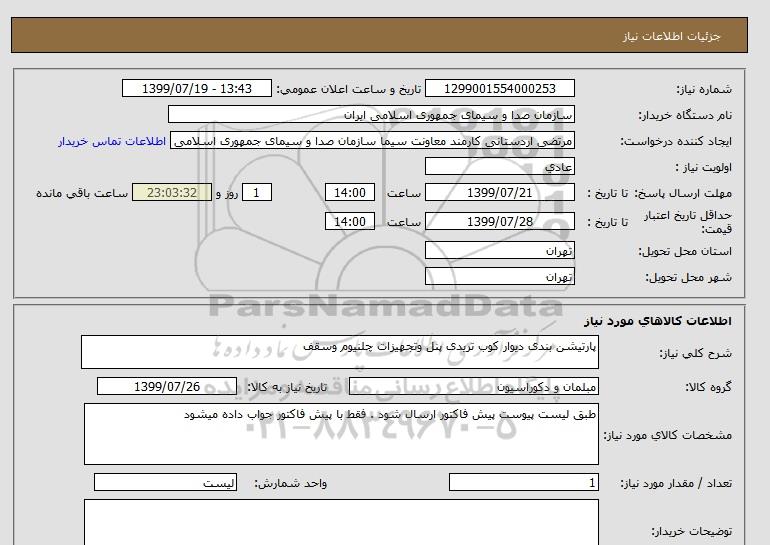
Task: Click the response deadline hour field
Action: click(x=352, y=193)
